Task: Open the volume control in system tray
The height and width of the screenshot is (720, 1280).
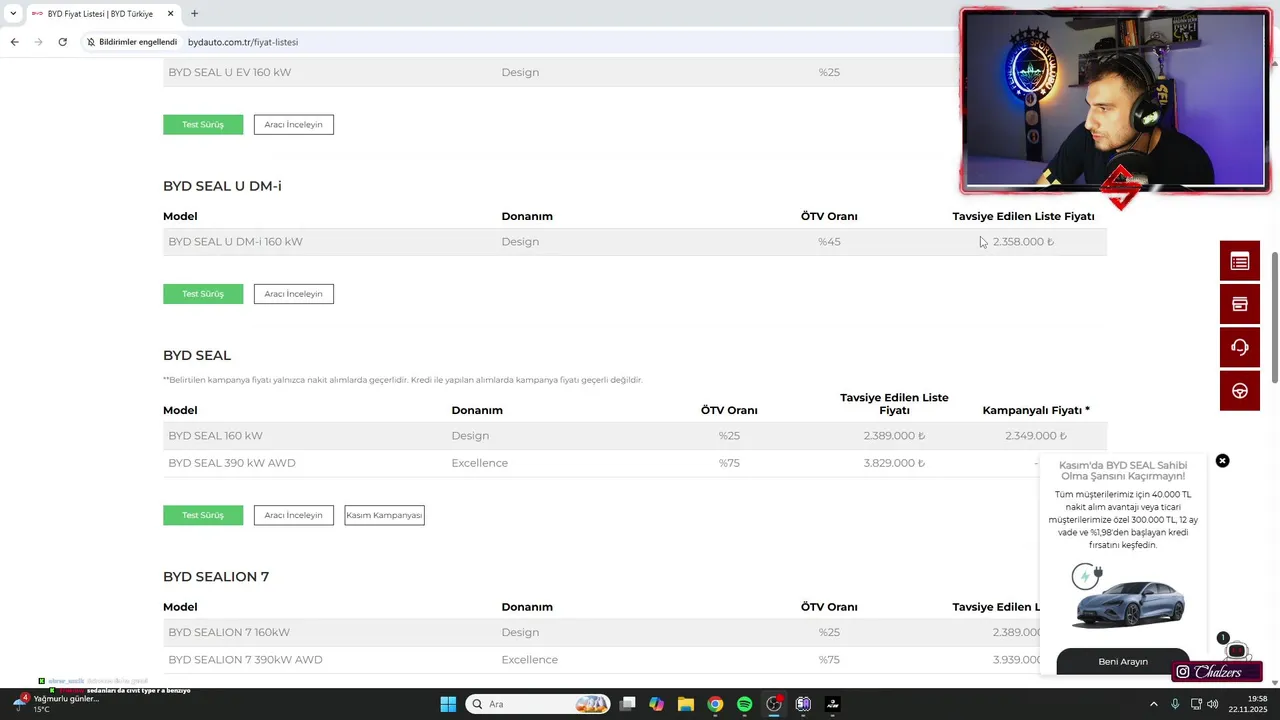Action: click(1212, 704)
